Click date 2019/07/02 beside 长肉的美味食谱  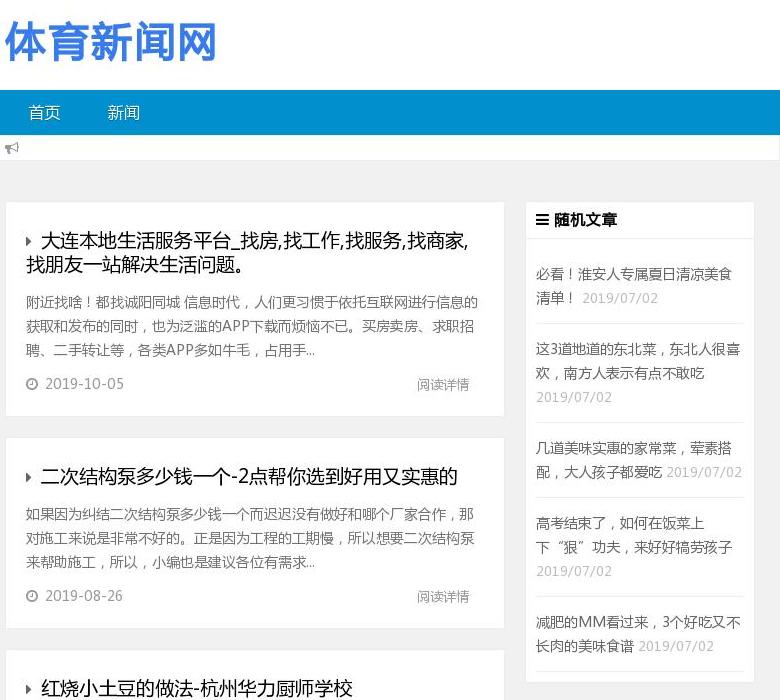tap(676, 646)
